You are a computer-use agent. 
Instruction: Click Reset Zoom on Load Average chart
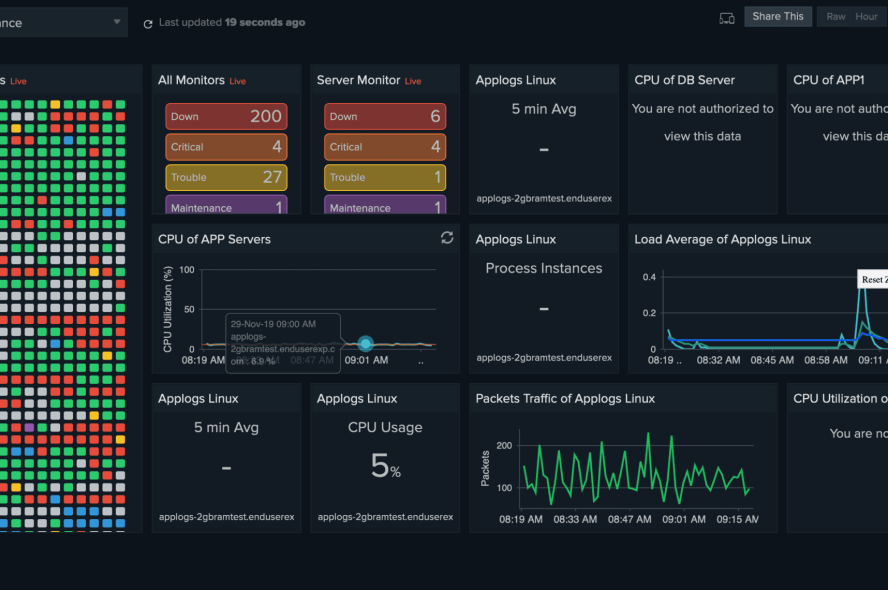coord(873,279)
